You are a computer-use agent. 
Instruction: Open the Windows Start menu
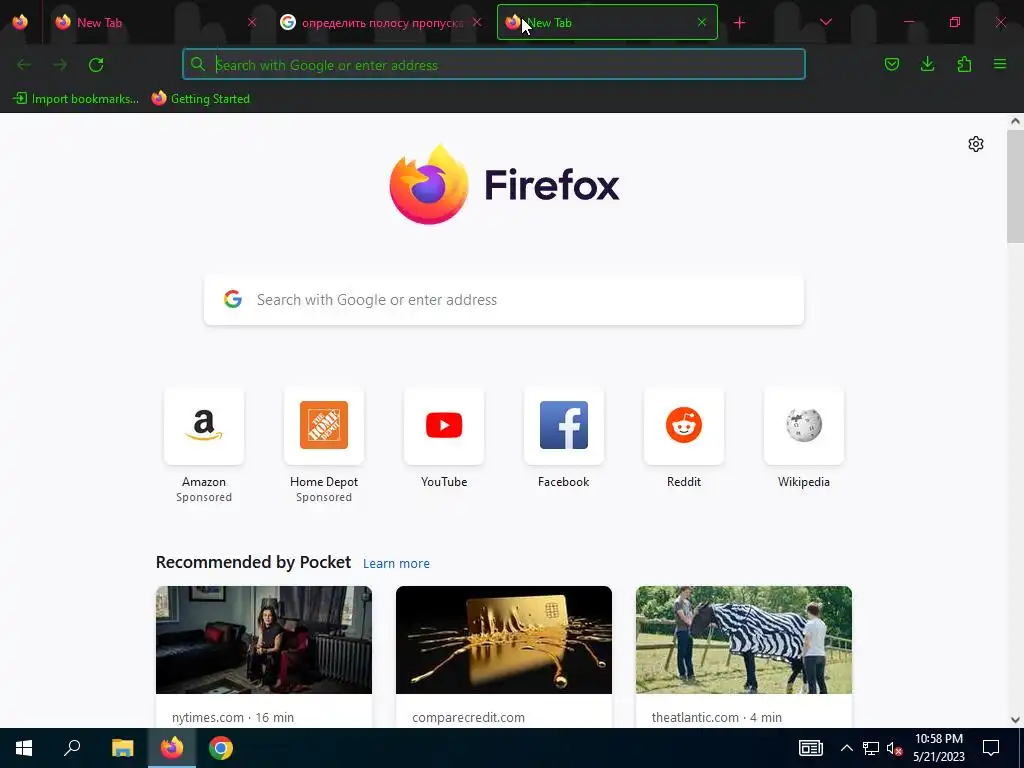pyautogui.click(x=24, y=748)
